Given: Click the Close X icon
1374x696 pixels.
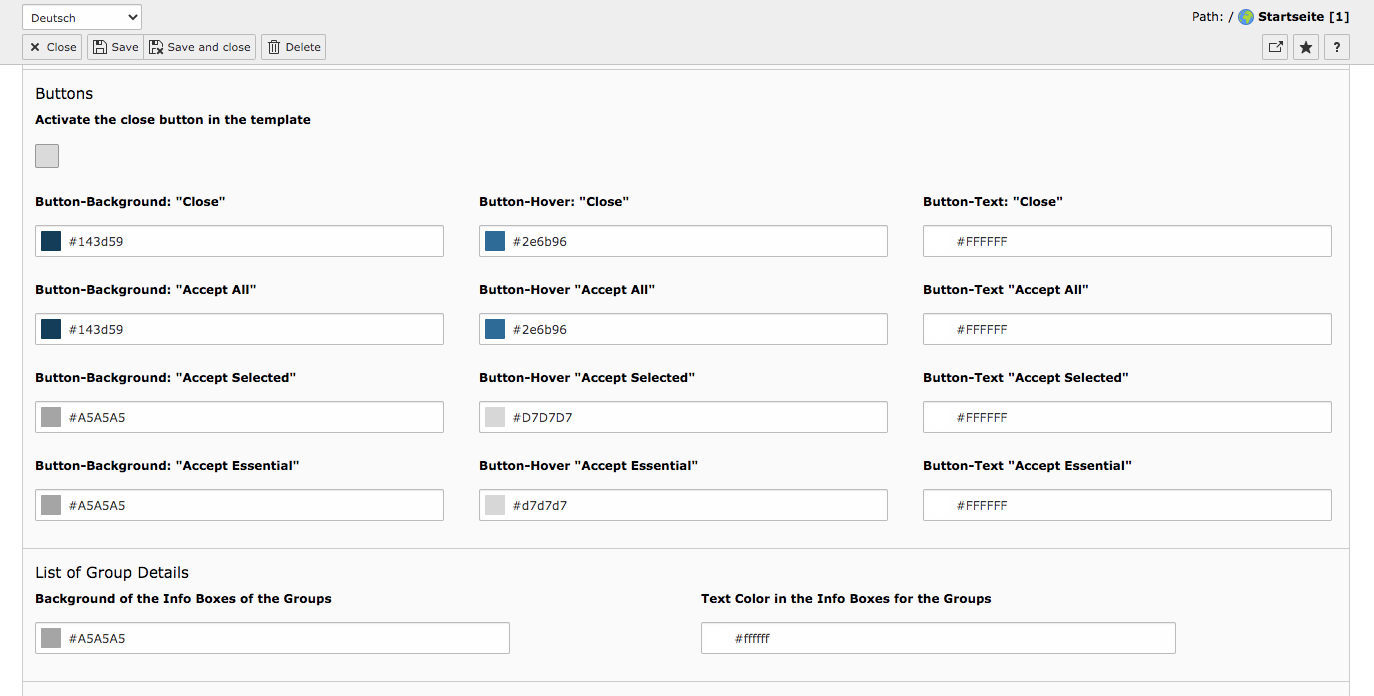Looking at the screenshot, I should point(35,47).
